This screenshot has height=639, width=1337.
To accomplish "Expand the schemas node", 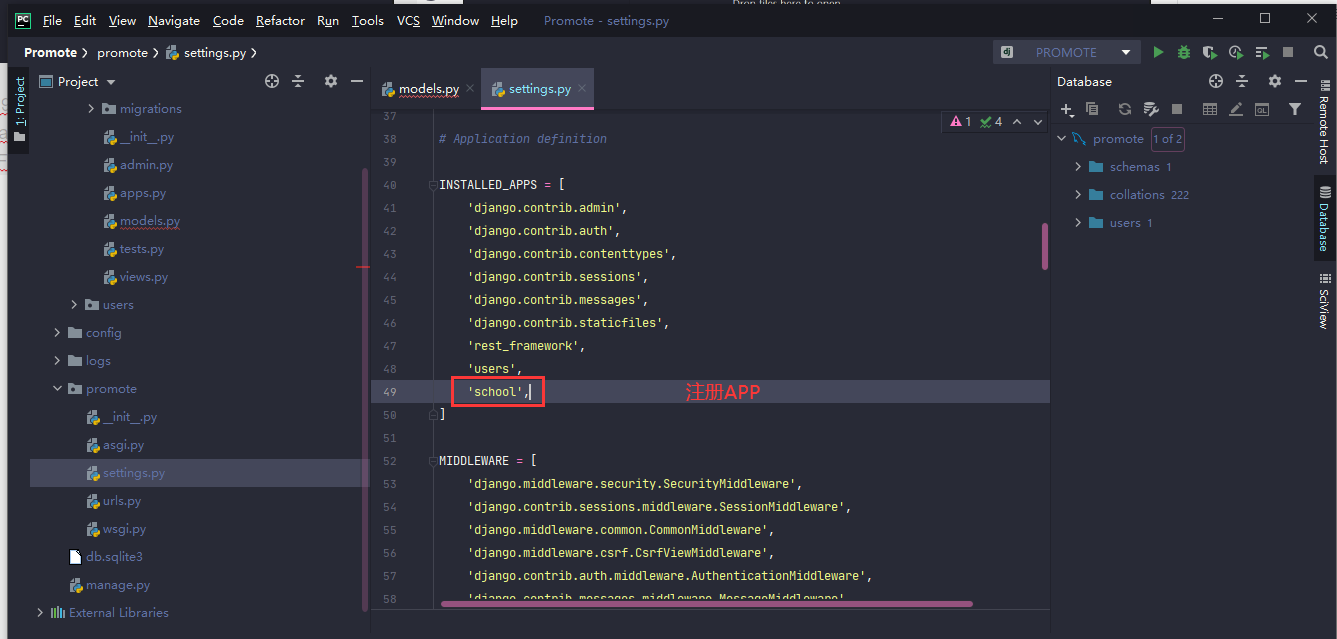I will coord(1078,167).
